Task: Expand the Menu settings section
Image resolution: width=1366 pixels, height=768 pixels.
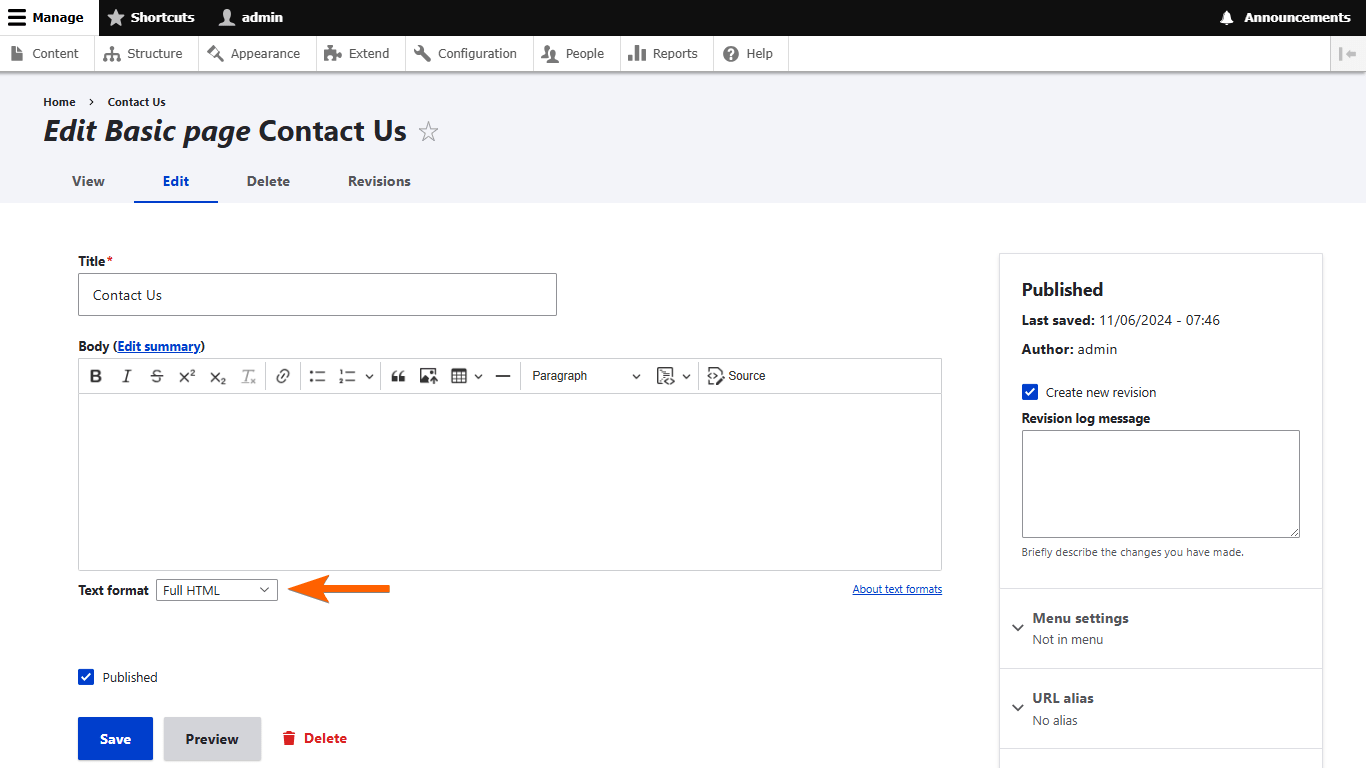Action: tap(1080, 619)
